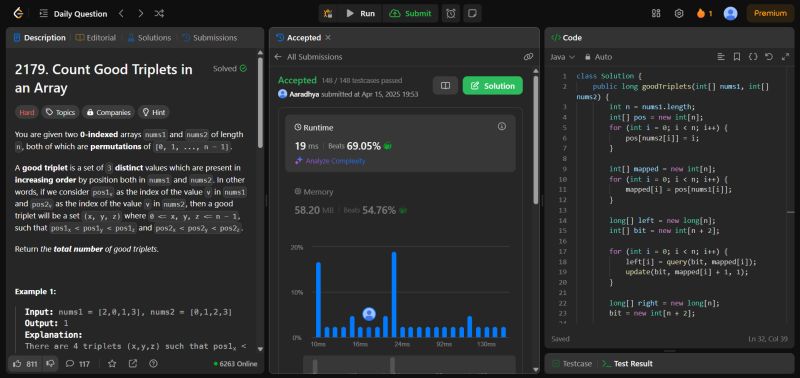Screen dimensions: 800x378
Task: Star the problem as favorite
Action: point(112,364)
